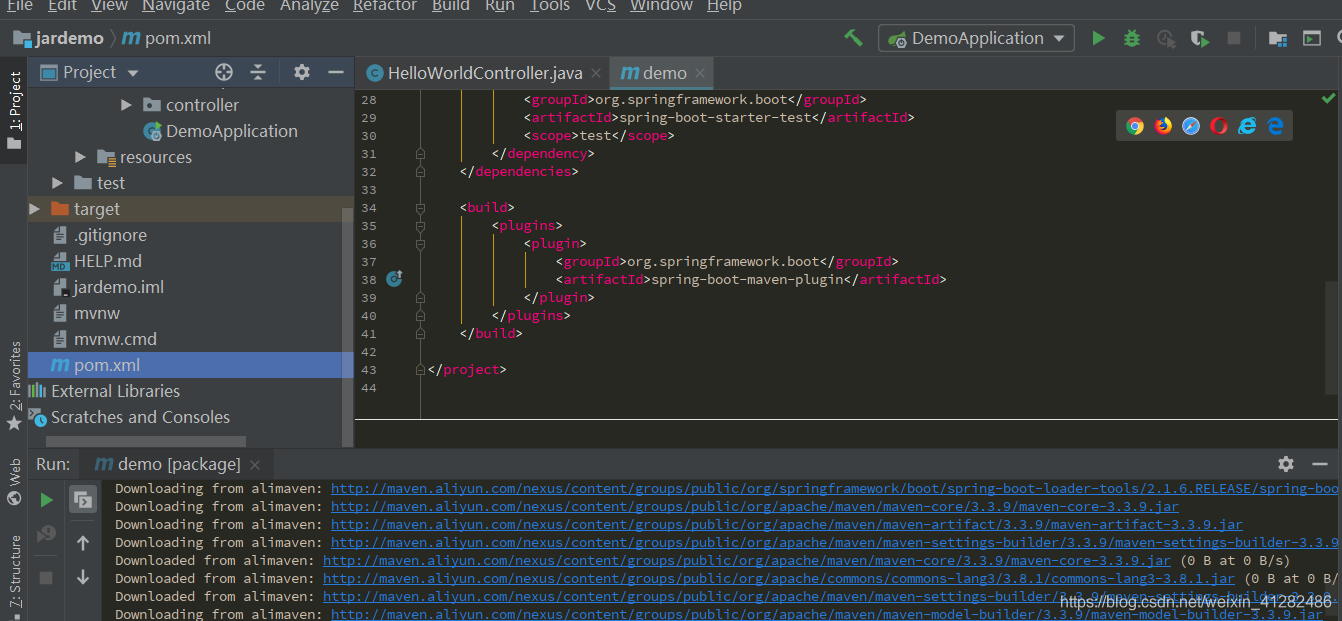The height and width of the screenshot is (621, 1342).
Task: Open the spring-boot-loader-tools download link
Action: (835, 489)
